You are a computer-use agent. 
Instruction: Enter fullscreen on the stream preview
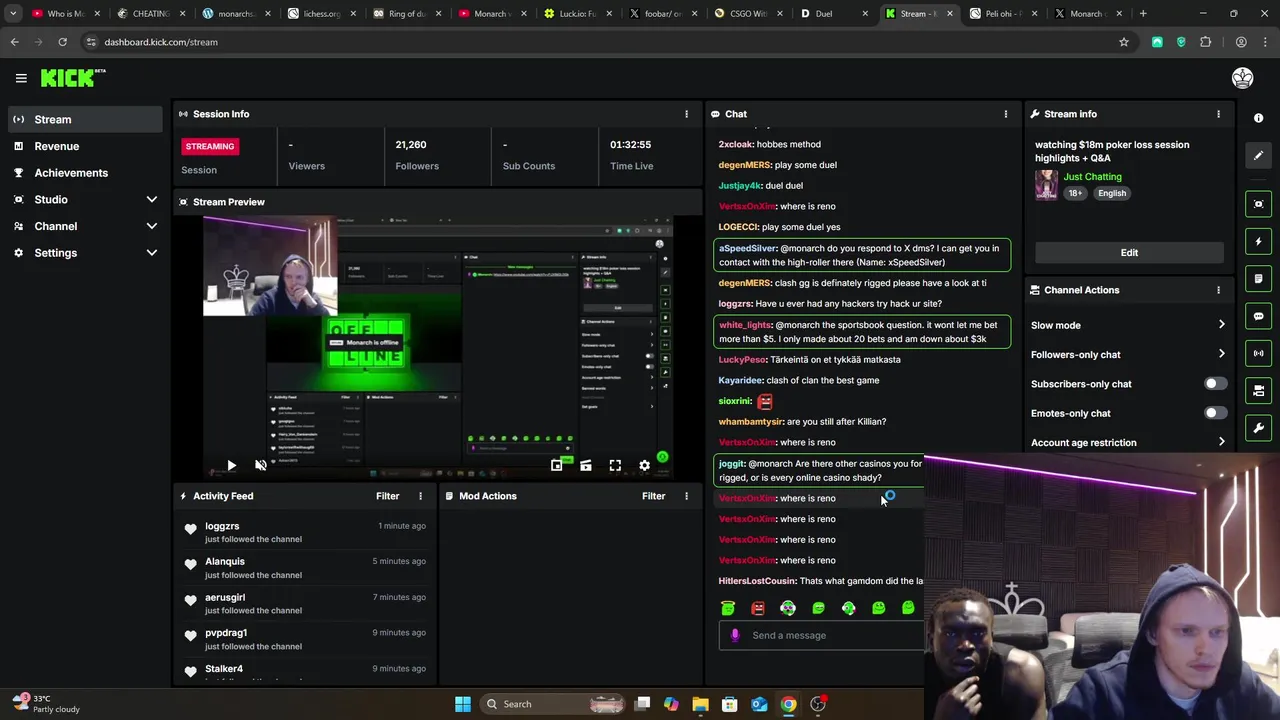pos(615,465)
